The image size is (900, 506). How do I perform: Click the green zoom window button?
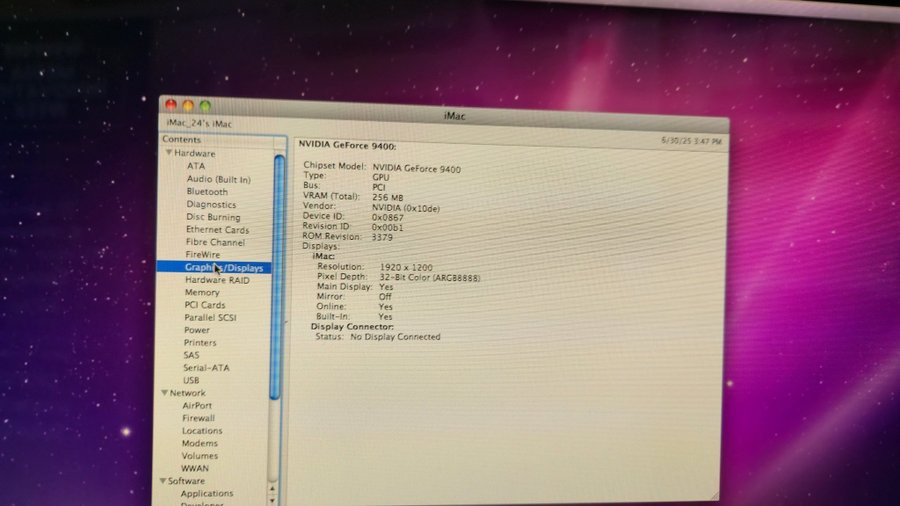pos(205,106)
